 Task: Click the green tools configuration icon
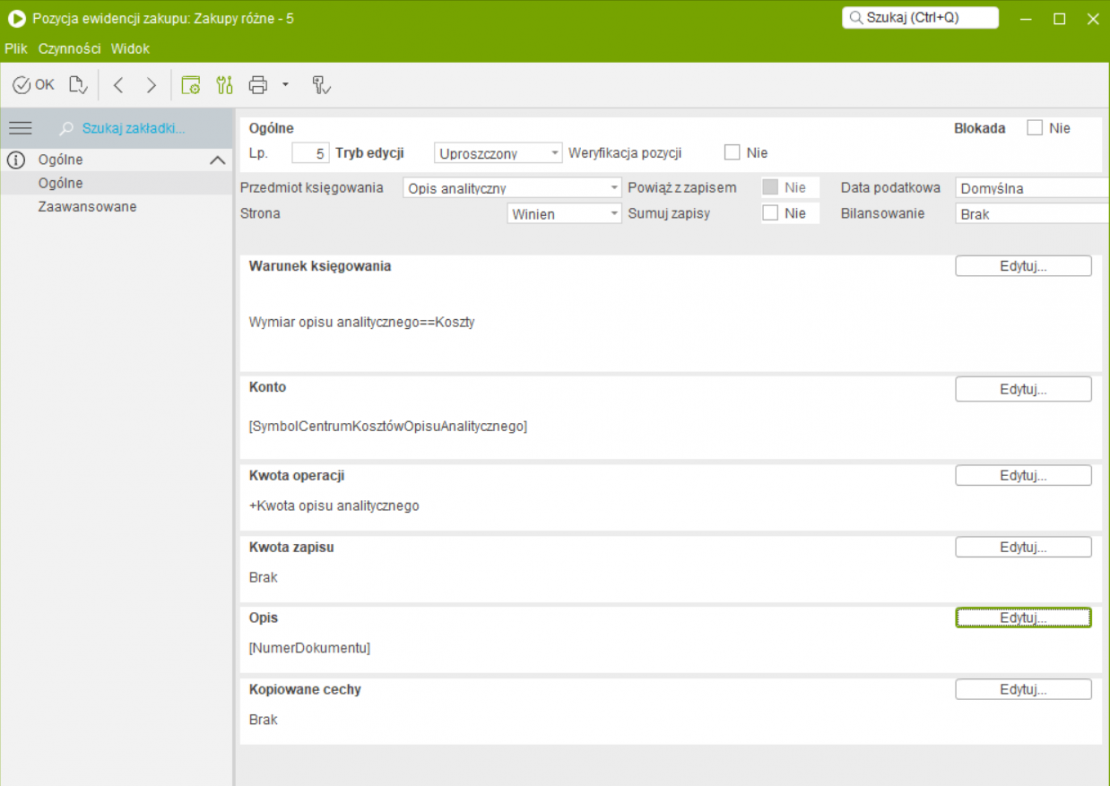tap(224, 85)
